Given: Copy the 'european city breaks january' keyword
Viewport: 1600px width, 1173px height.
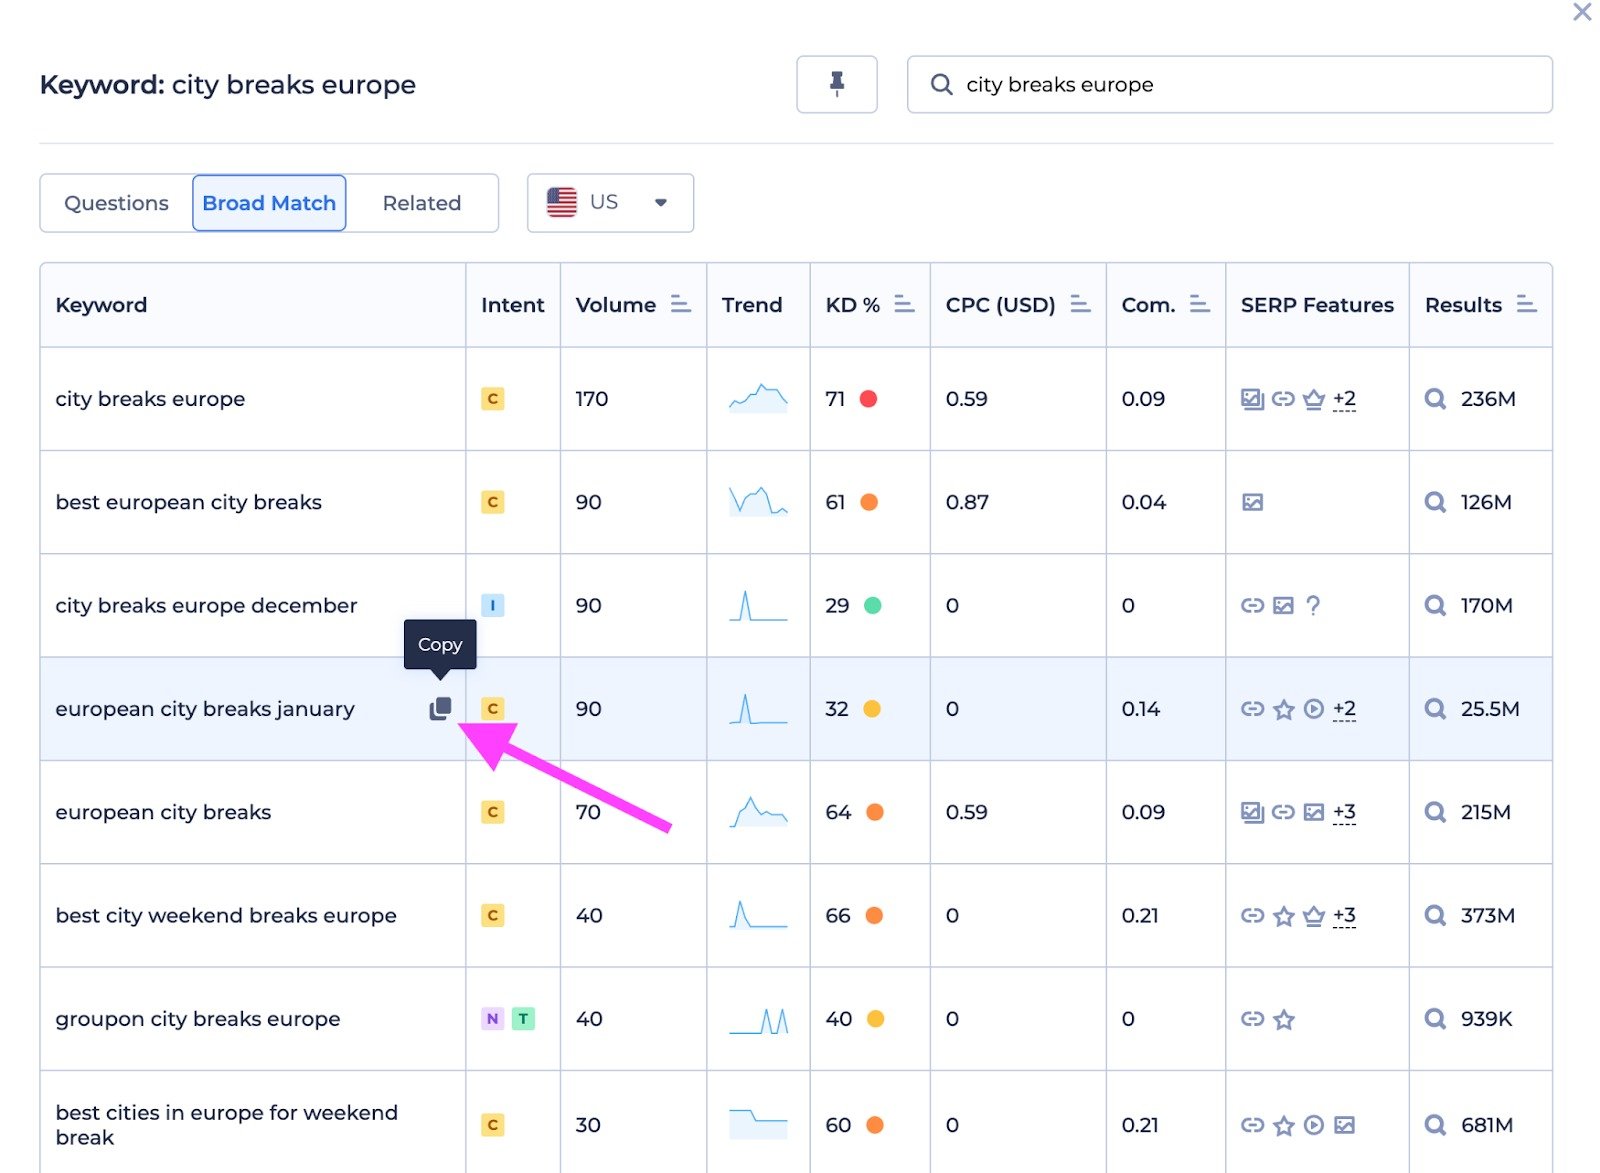Looking at the screenshot, I should point(440,708).
